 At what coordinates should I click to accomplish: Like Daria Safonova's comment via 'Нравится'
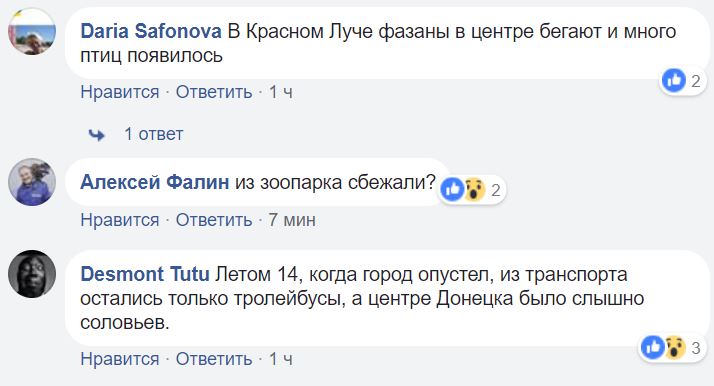pos(120,92)
